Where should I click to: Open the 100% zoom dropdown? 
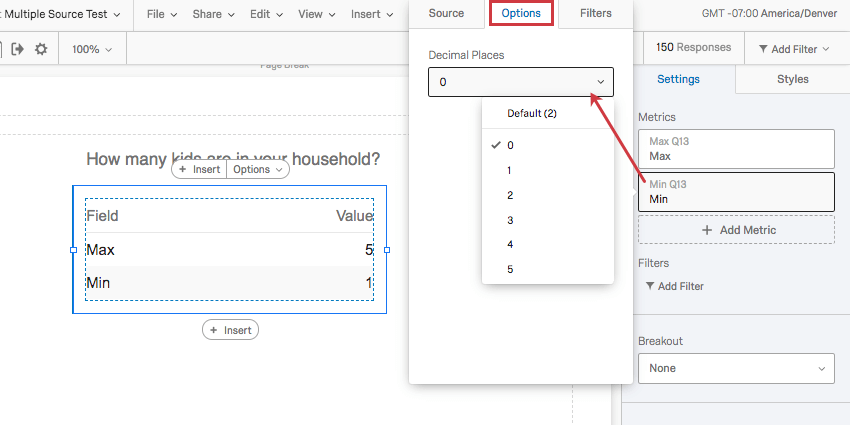[92, 49]
